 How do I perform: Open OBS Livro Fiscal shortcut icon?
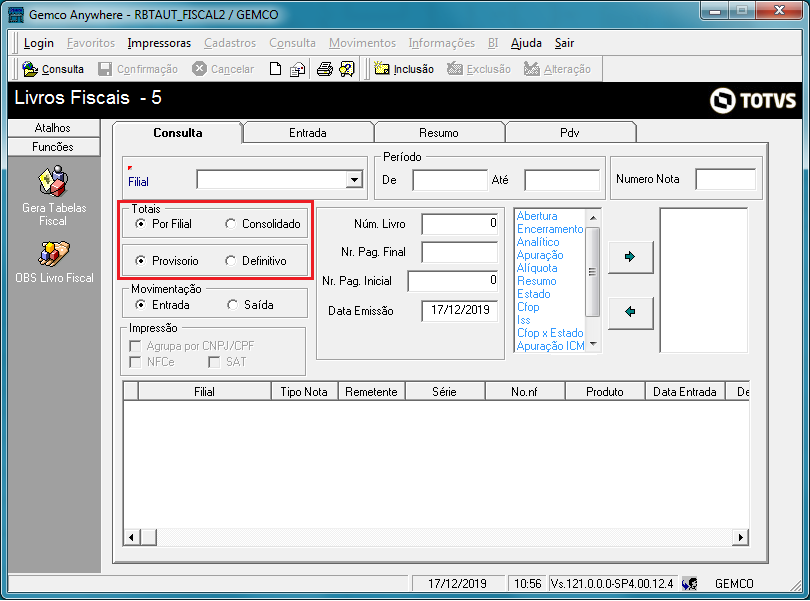(x=54, y=254)
